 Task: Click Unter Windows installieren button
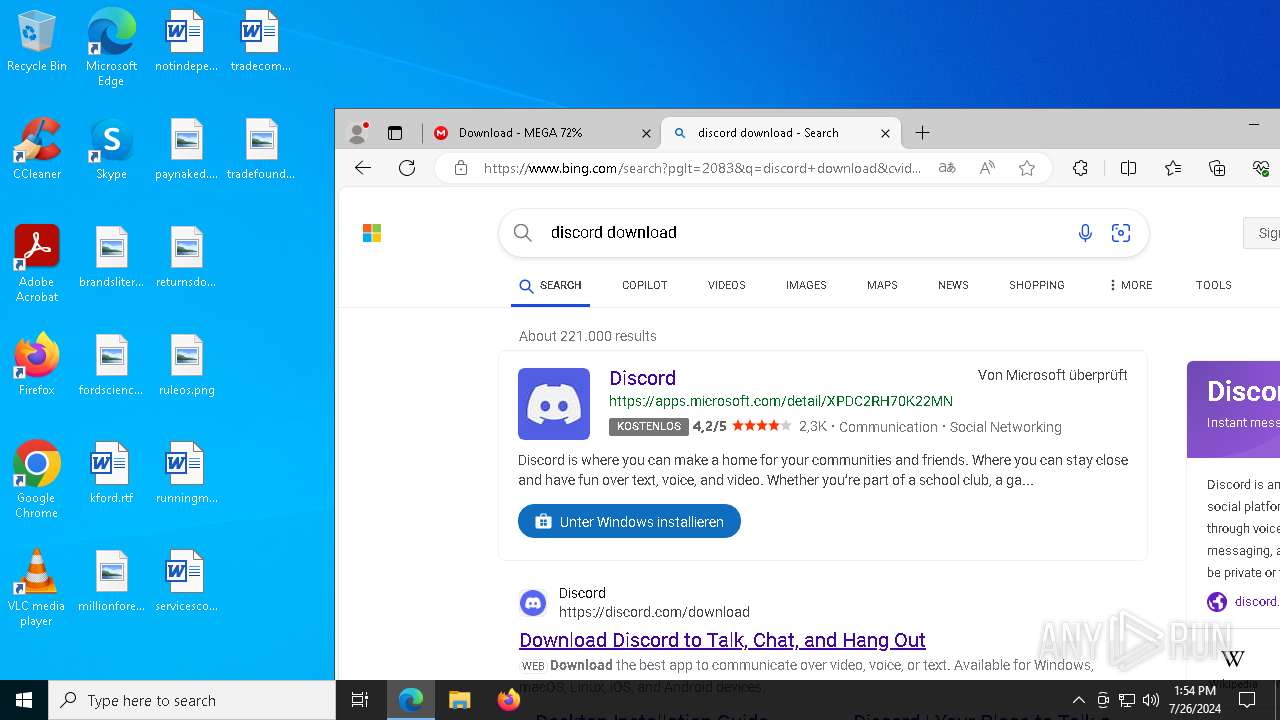click(x=629, y=521)
